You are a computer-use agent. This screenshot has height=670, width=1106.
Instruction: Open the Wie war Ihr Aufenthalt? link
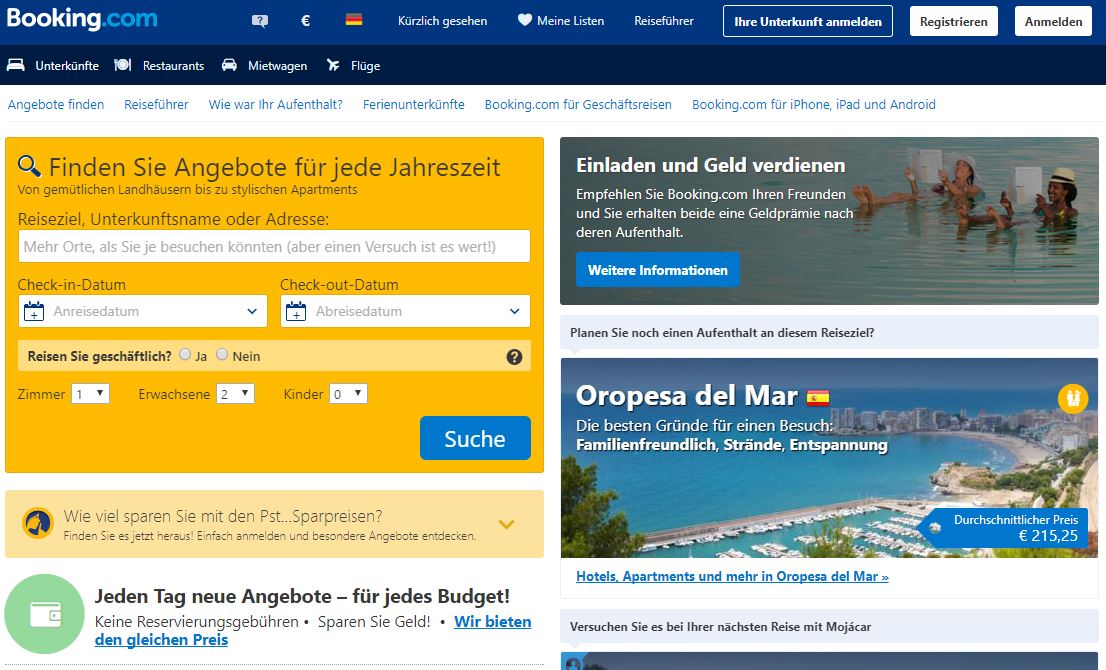(276, 104)
